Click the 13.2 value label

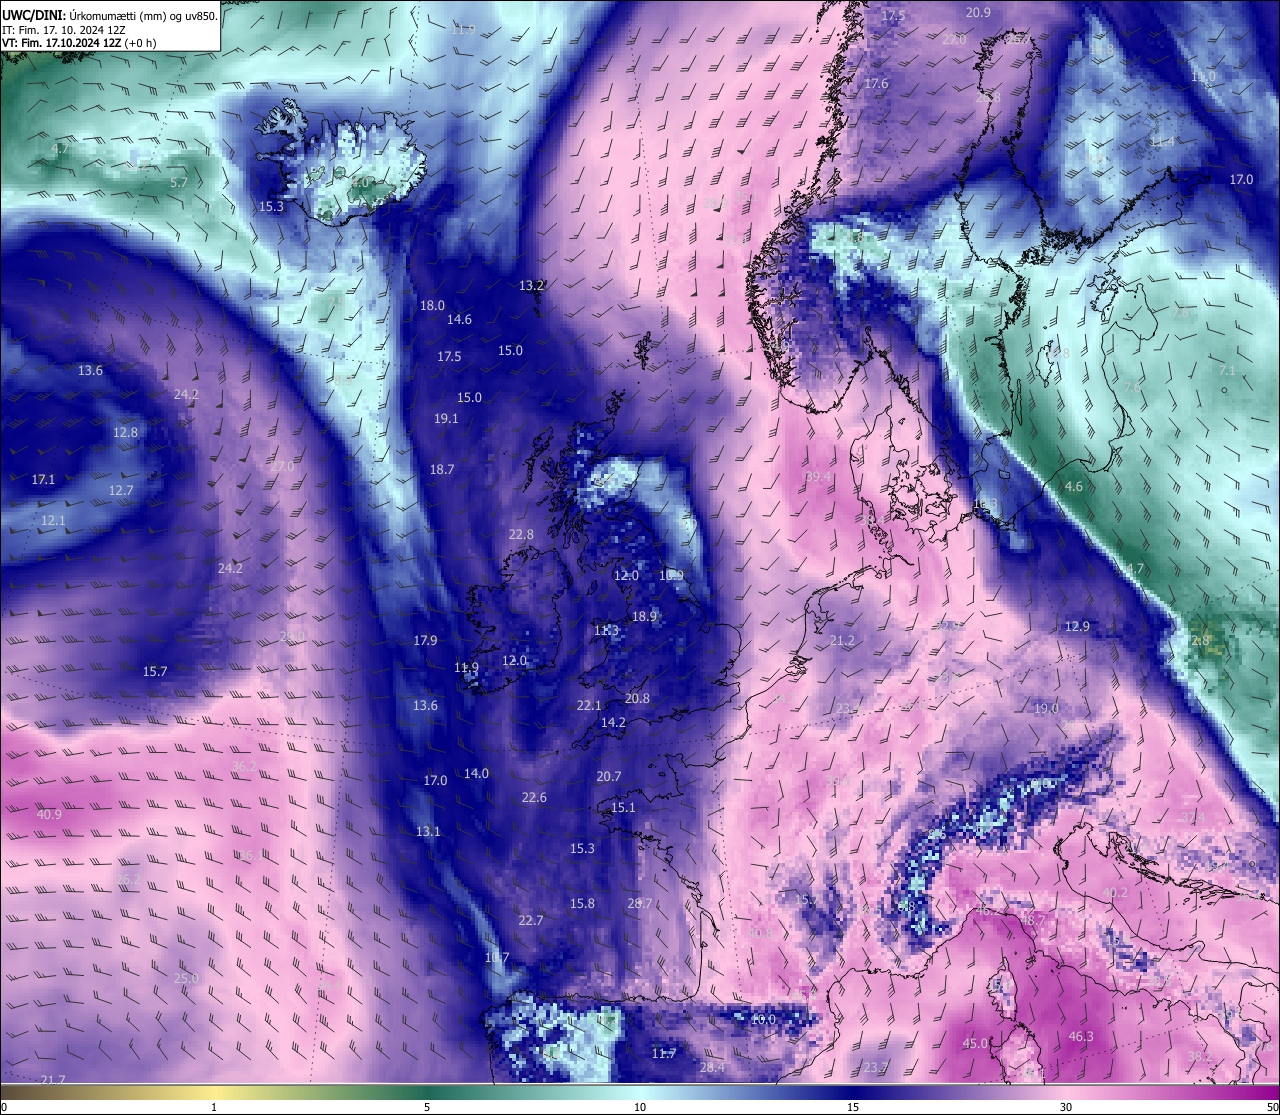point(531,285)
